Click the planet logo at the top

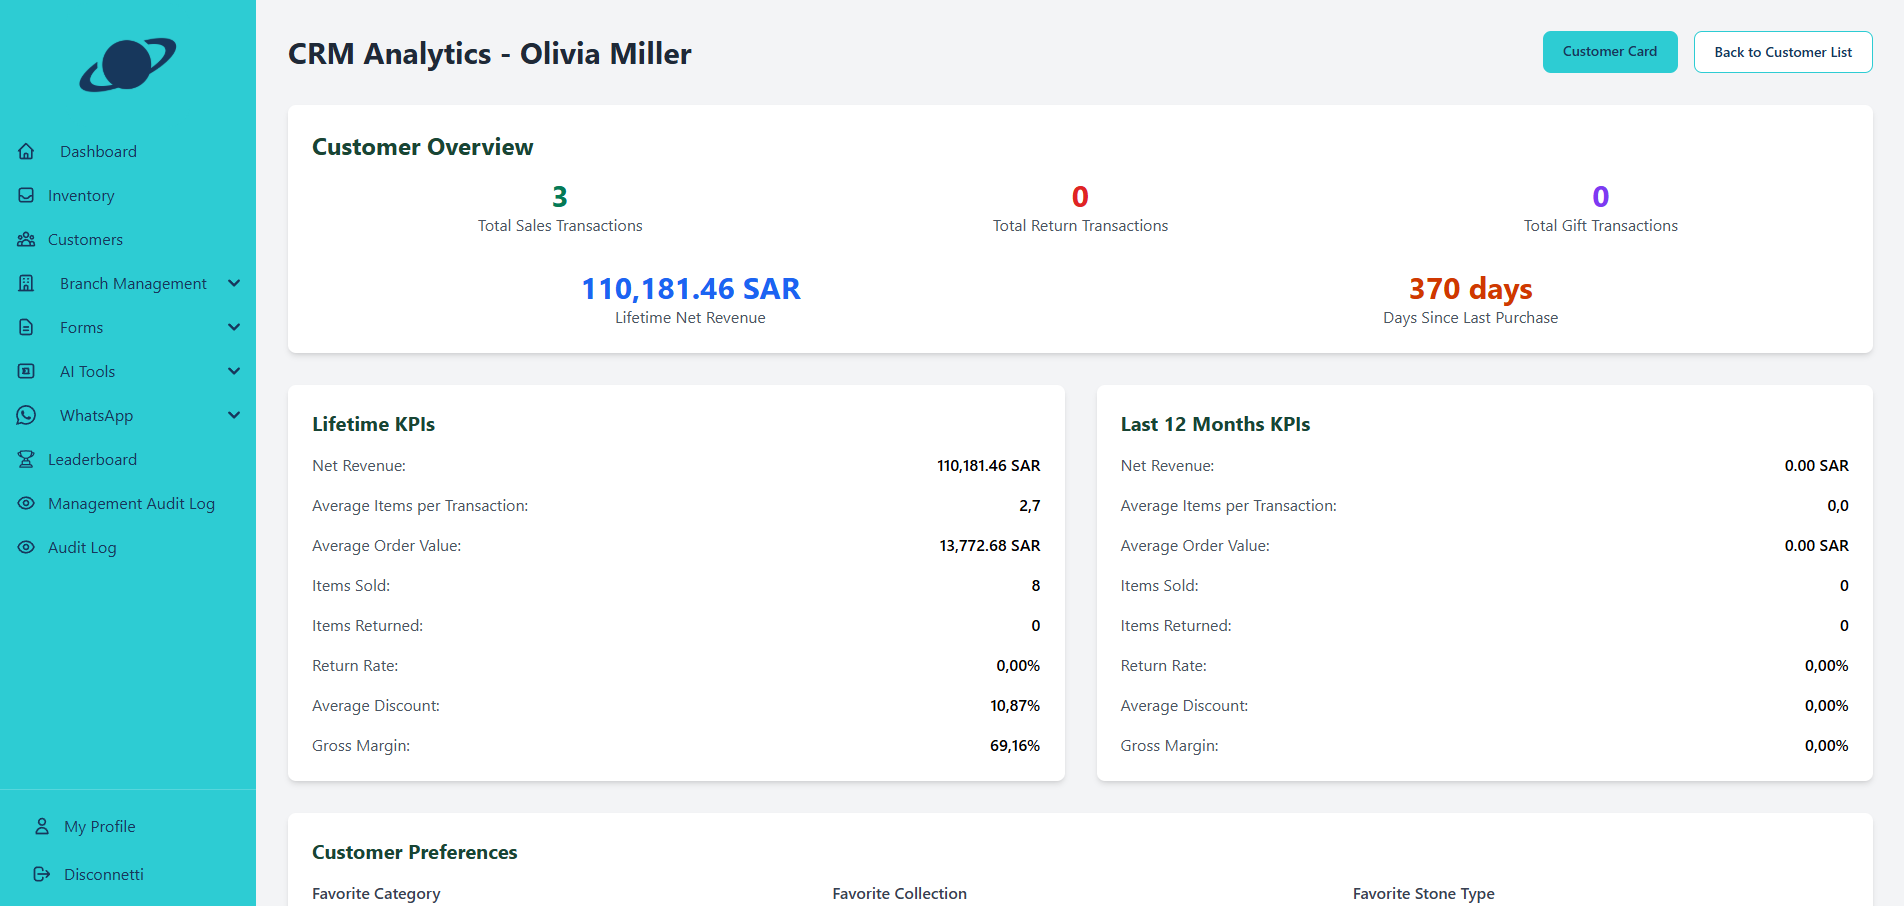(128, 66)
